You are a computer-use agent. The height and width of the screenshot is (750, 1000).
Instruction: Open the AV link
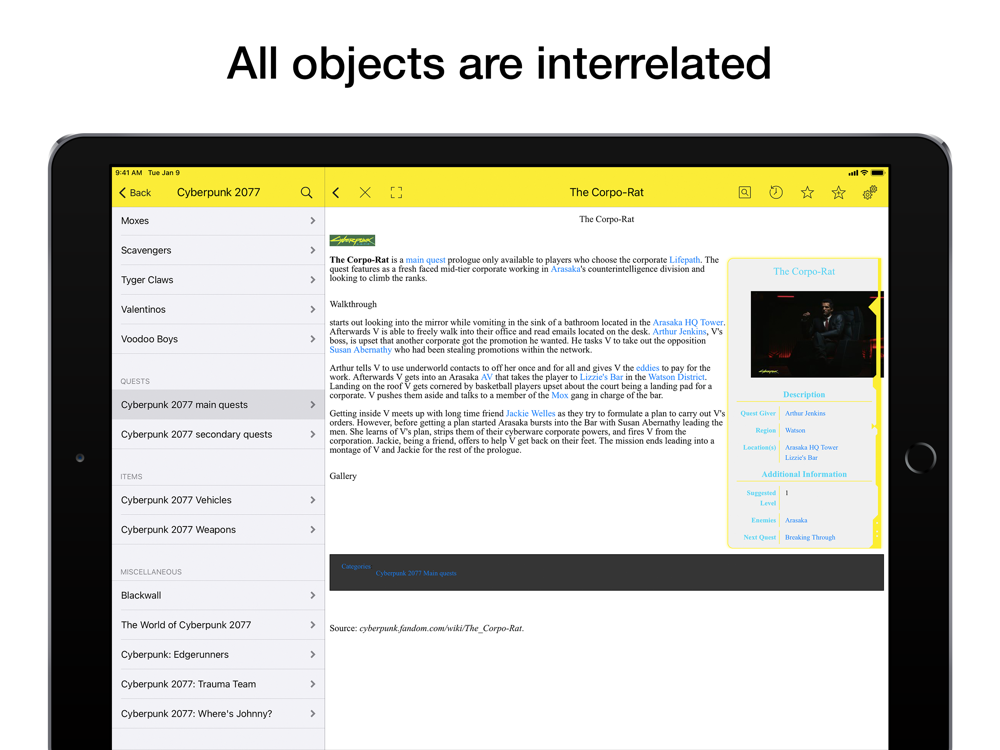click(487, 377)
